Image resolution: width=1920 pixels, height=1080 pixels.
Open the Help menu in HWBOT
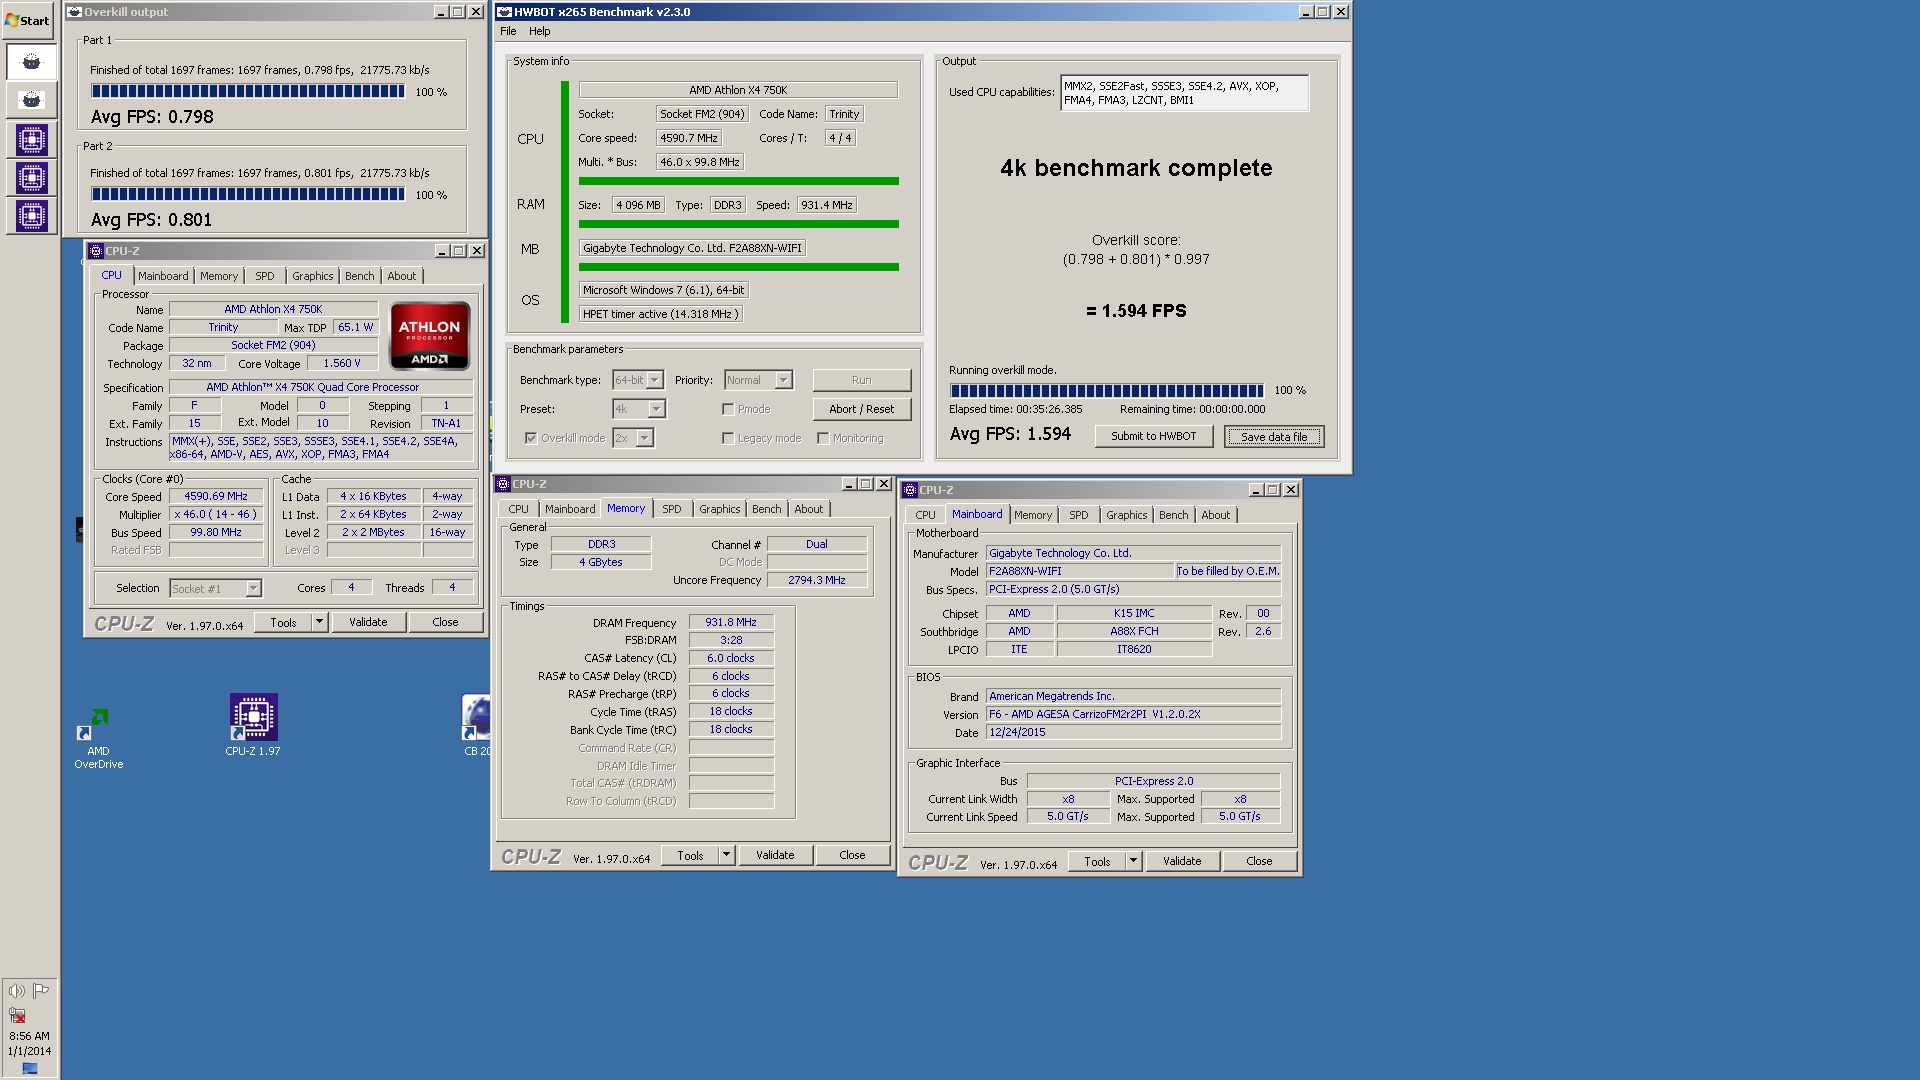[540, 31]
